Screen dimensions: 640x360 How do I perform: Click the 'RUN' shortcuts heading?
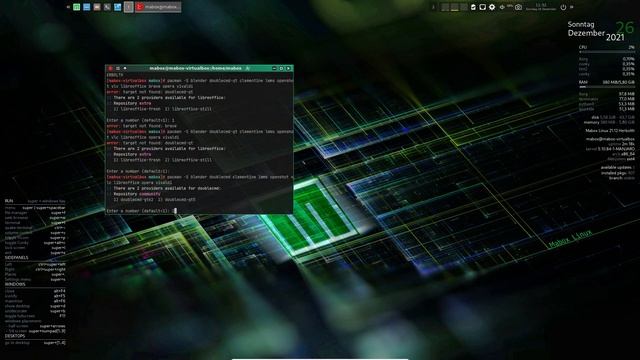coord(9,201)
